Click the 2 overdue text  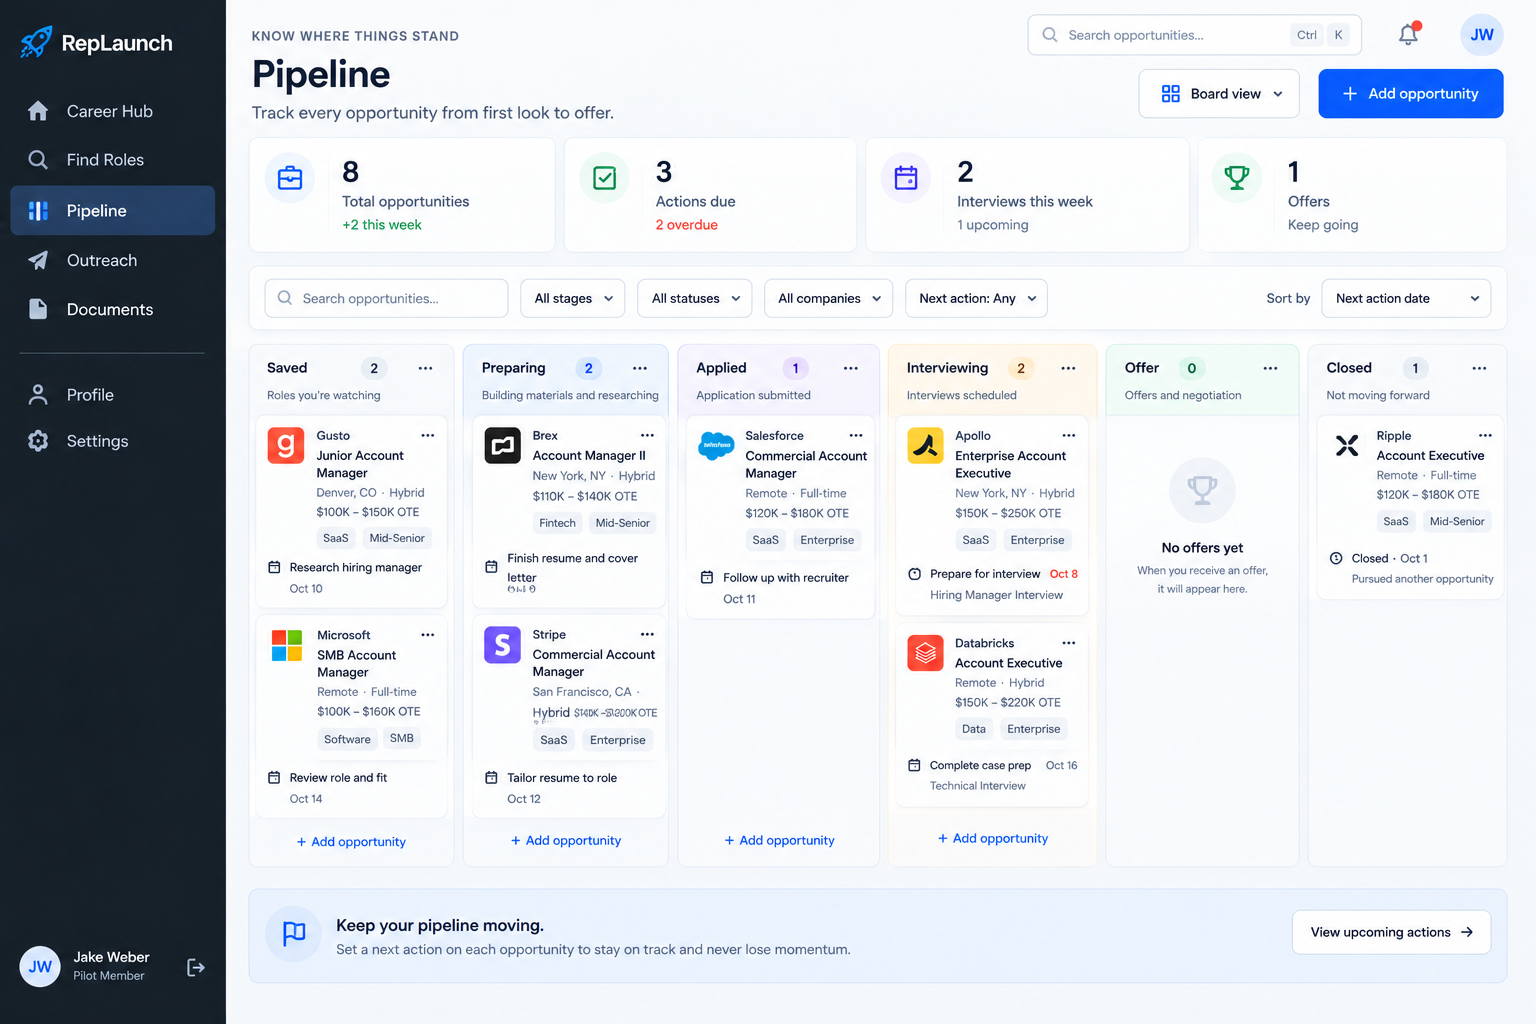tap(687, 225)
